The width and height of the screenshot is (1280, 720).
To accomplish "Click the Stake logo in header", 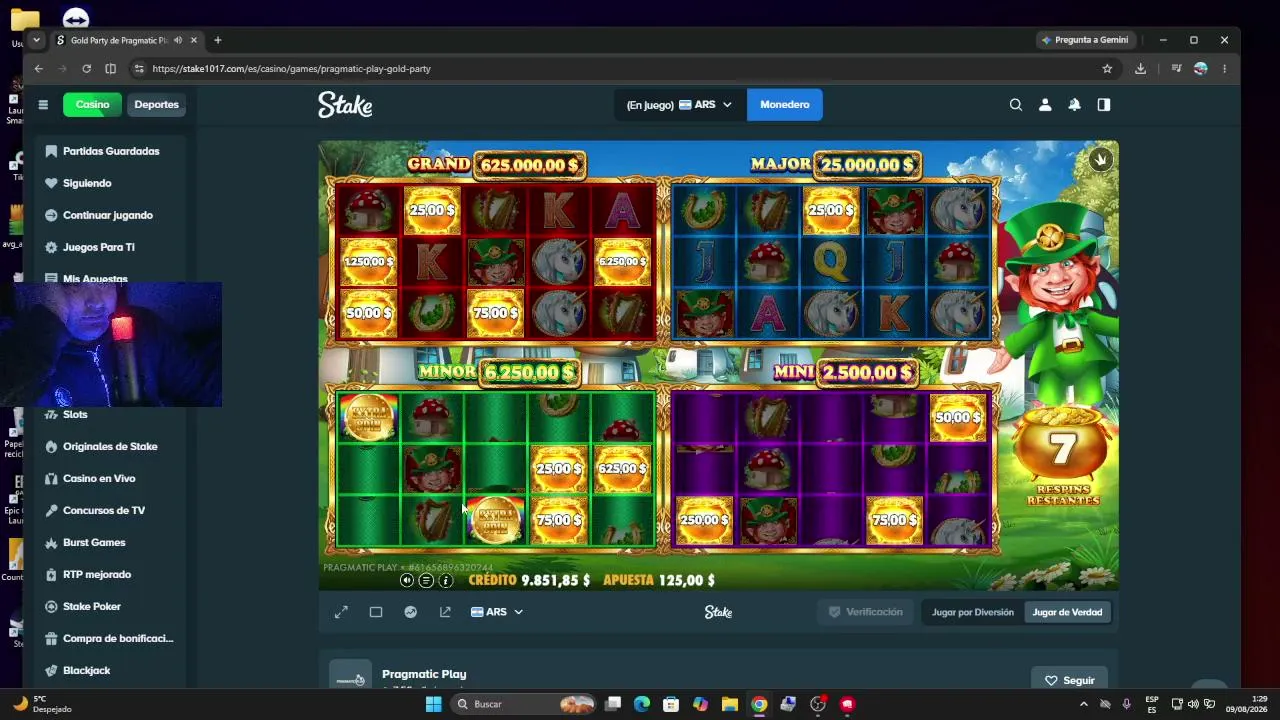I will tap(345, 104).
